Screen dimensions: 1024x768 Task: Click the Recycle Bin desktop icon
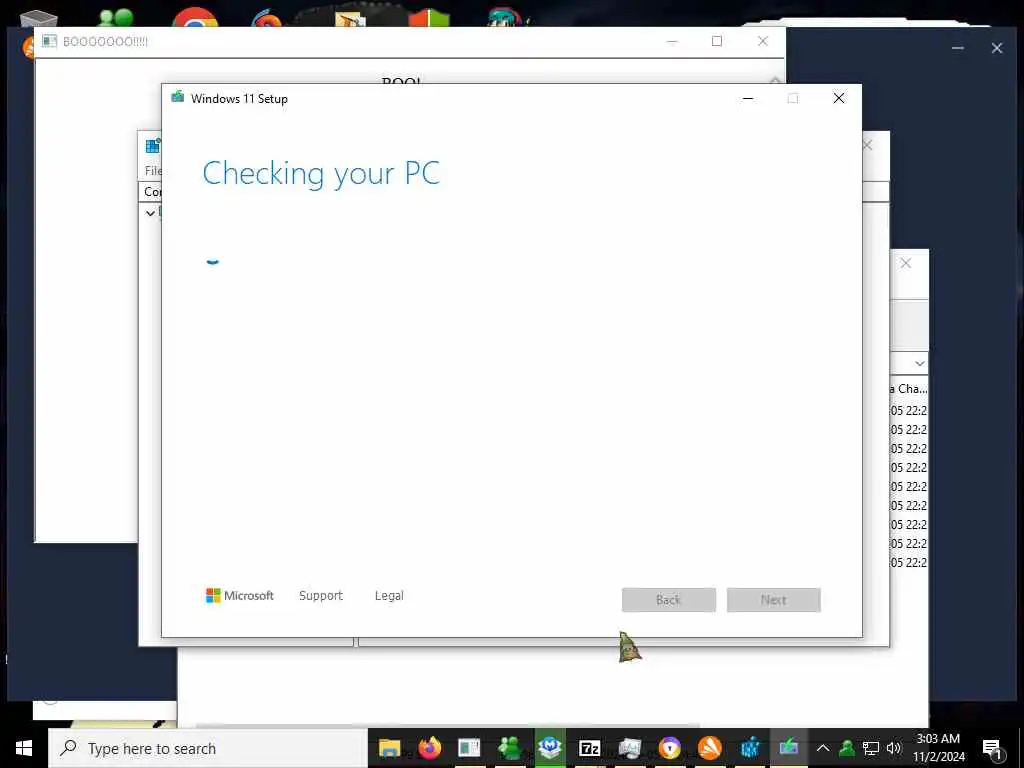(x=39, y=18)
